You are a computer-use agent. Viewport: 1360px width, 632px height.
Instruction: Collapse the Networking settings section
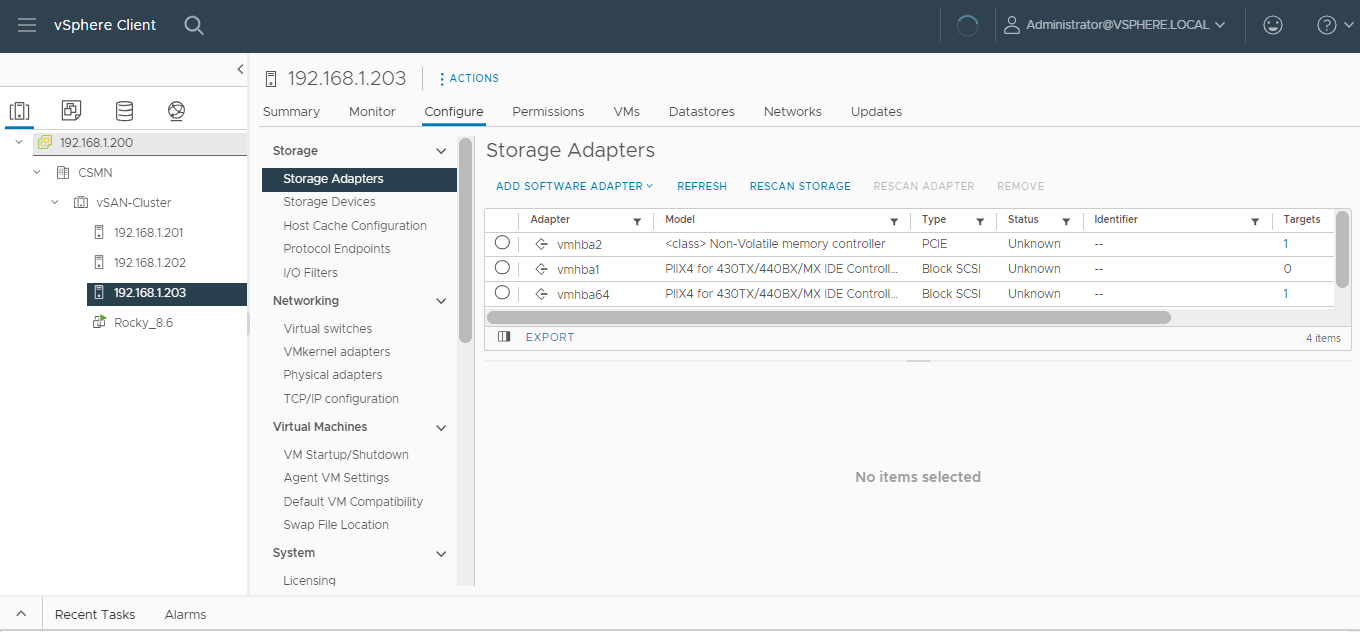(x=441, y=301)
